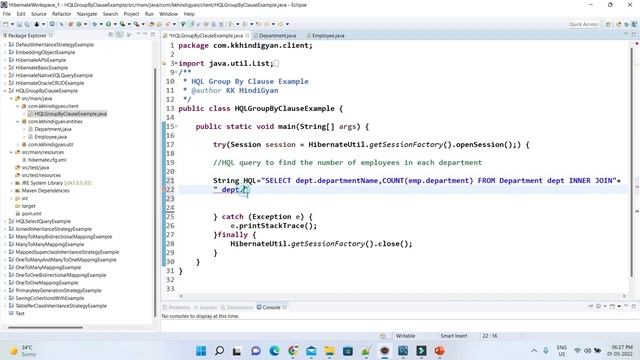The width and height of the screenshot is (640, 360).
Task: Click the Save toolbar icon
Action: coord(19,24)
